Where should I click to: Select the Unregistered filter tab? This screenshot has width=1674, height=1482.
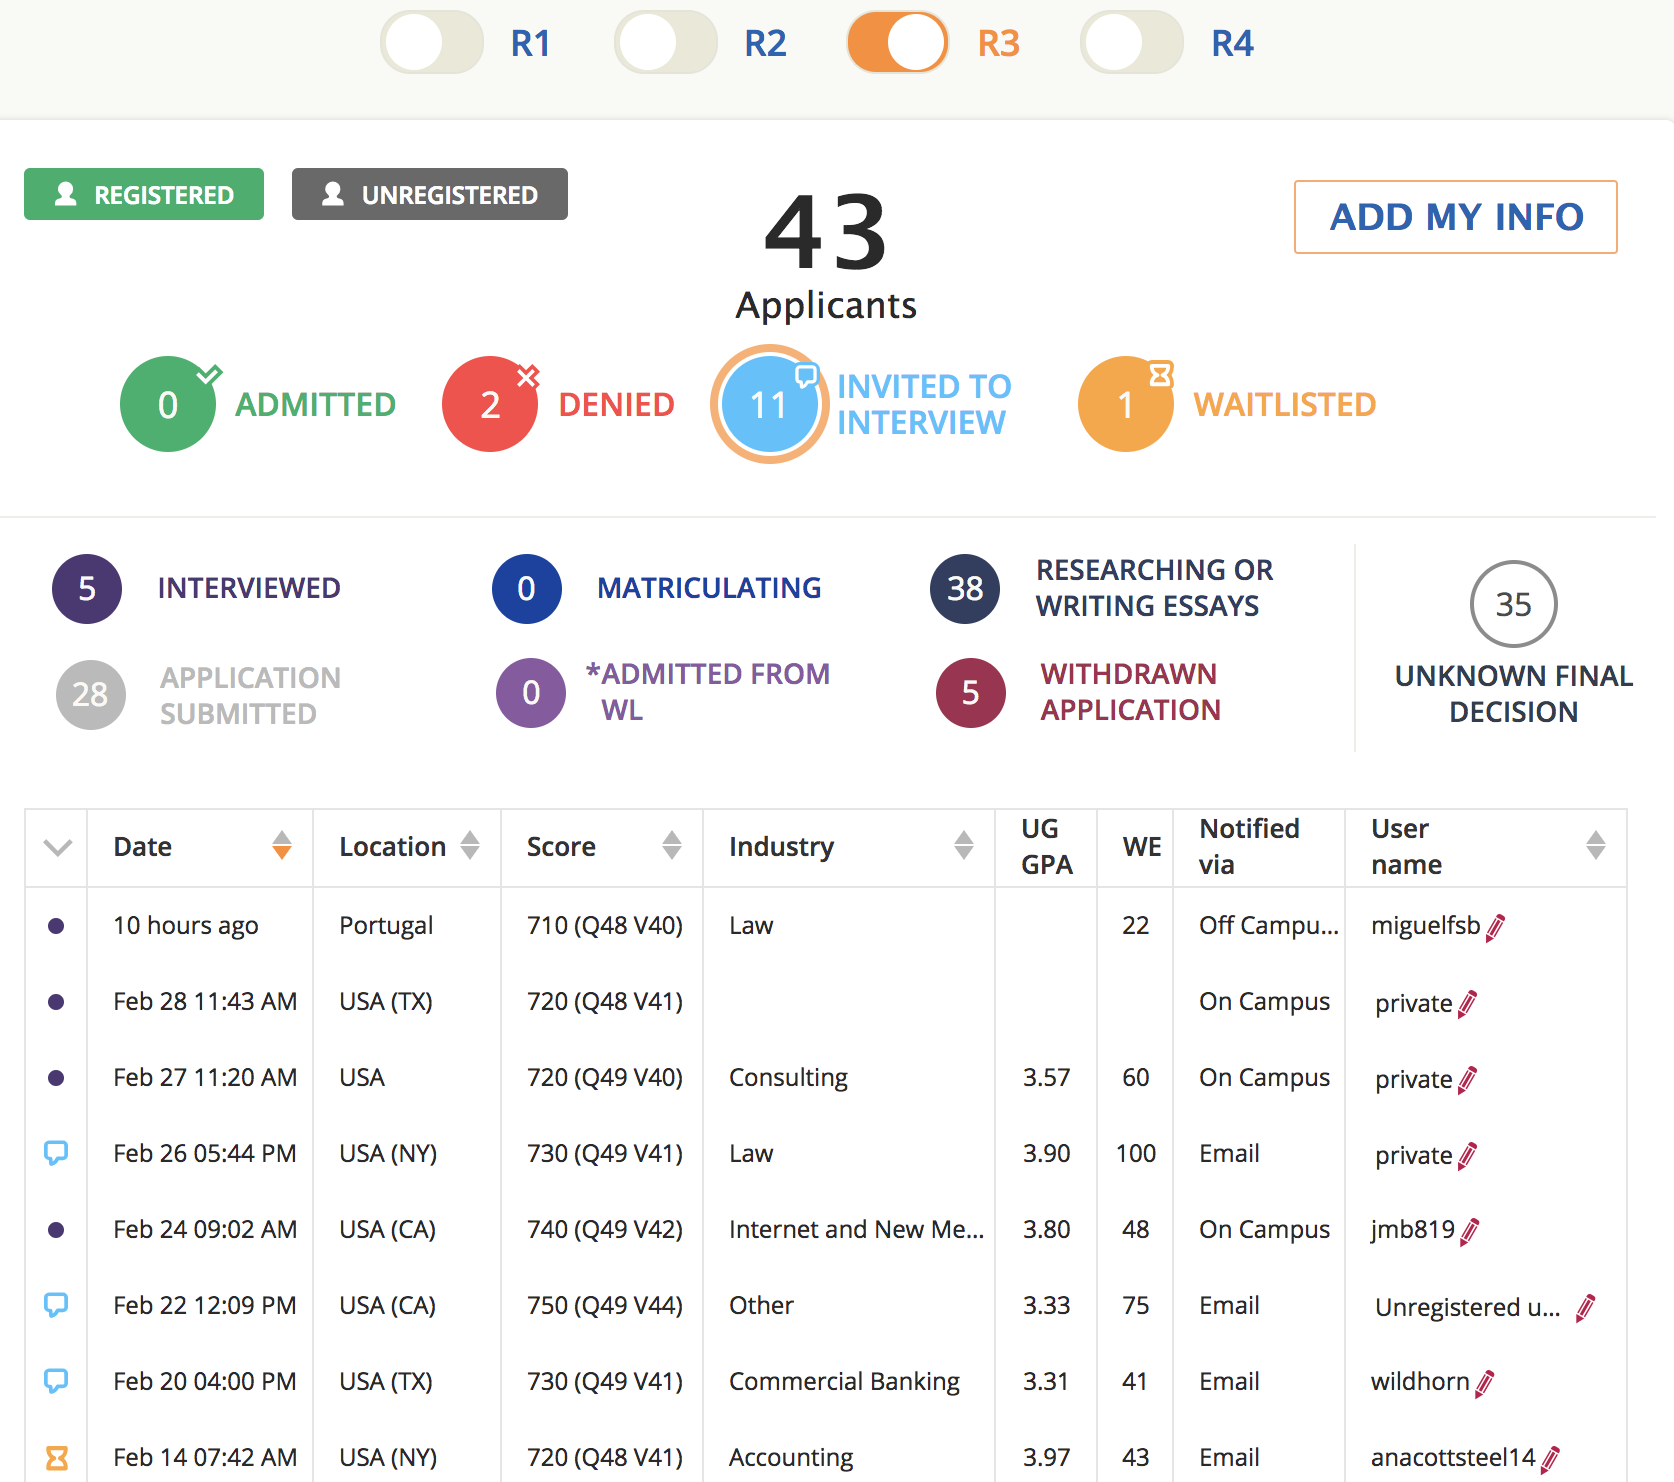pyautogui.click(x=429, y=194)
